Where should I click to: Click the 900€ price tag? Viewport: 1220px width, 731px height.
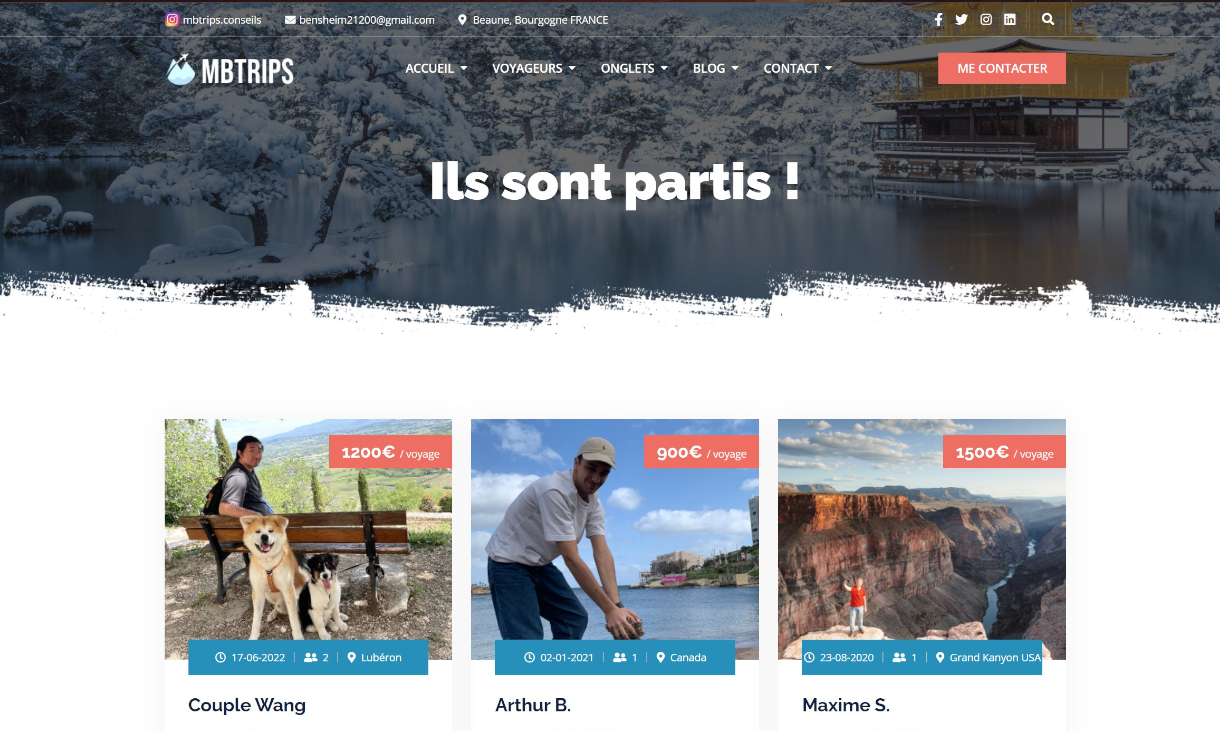tap(701, 452)
